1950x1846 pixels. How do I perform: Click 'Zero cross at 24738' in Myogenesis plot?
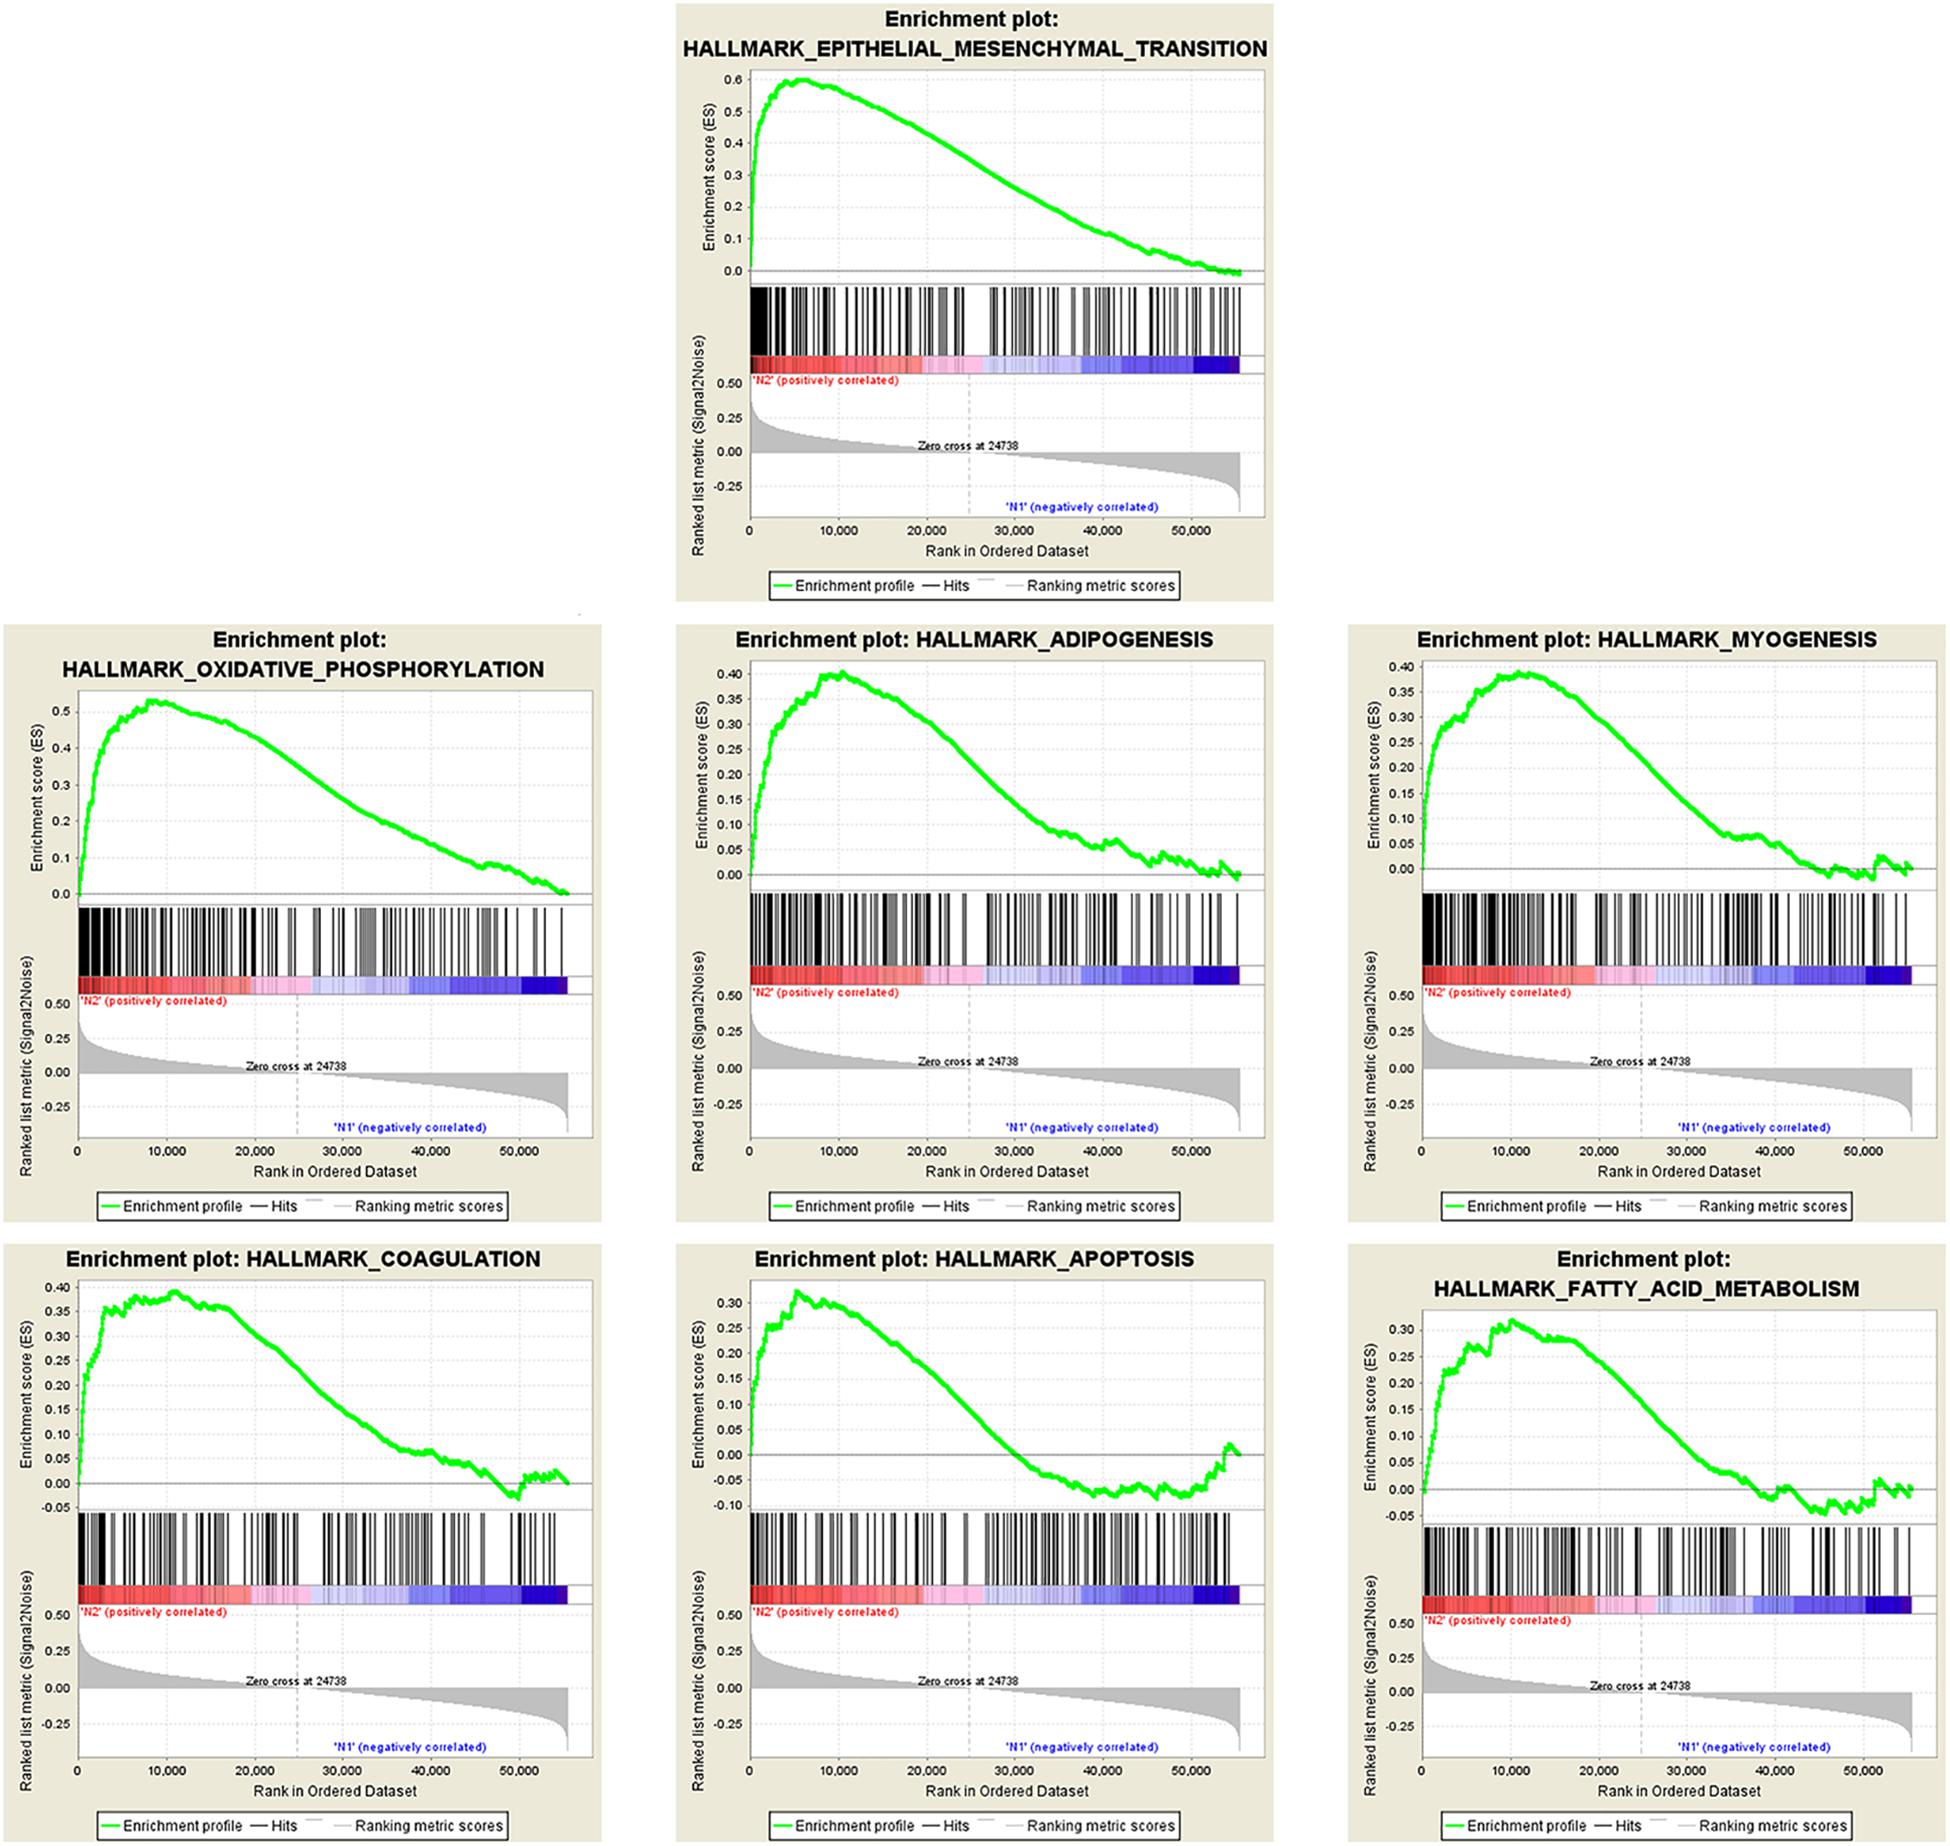(x=1640, y=1062)
